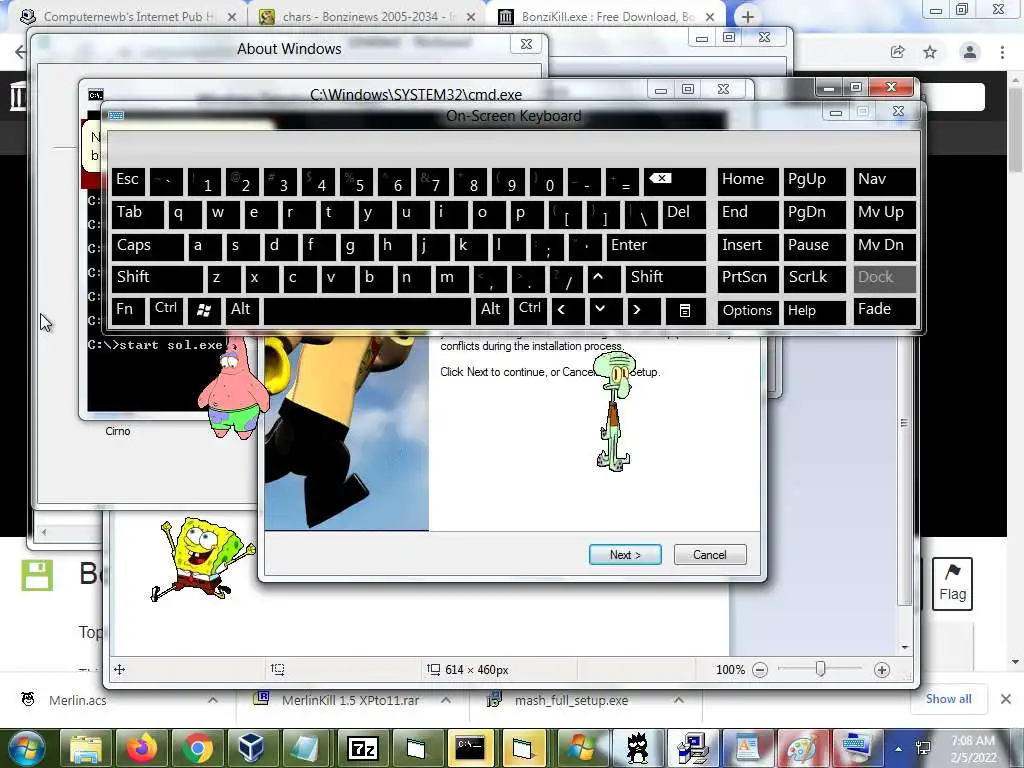Click the taskbar clock showing 7:08 AM
The image size is (1024, 768).
(x=974, y=749)
